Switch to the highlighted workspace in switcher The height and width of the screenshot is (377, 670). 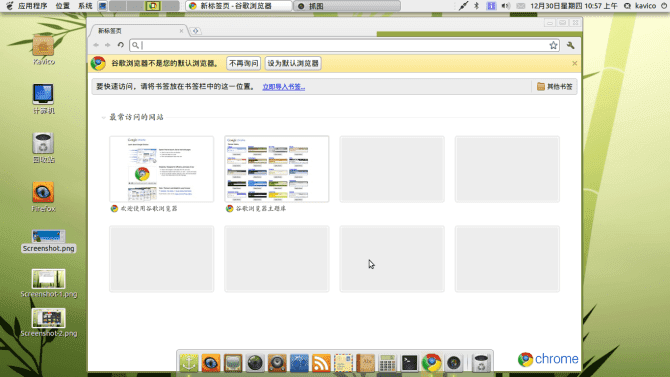point(153,6)
